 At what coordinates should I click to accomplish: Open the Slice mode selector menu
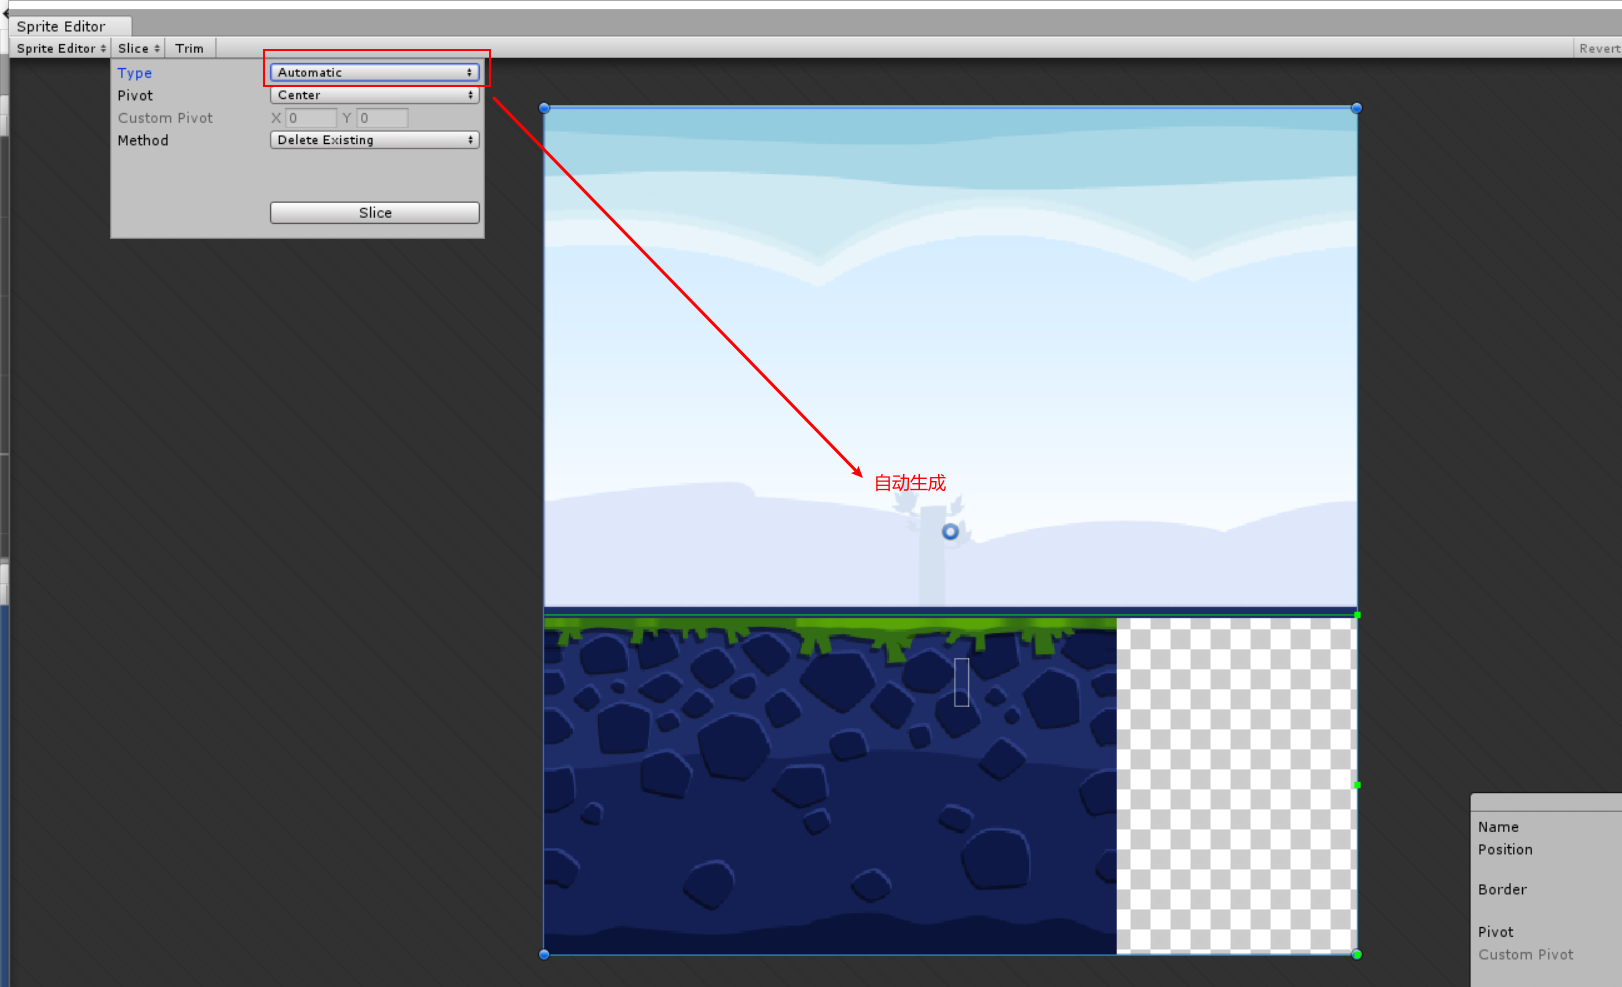137,47
